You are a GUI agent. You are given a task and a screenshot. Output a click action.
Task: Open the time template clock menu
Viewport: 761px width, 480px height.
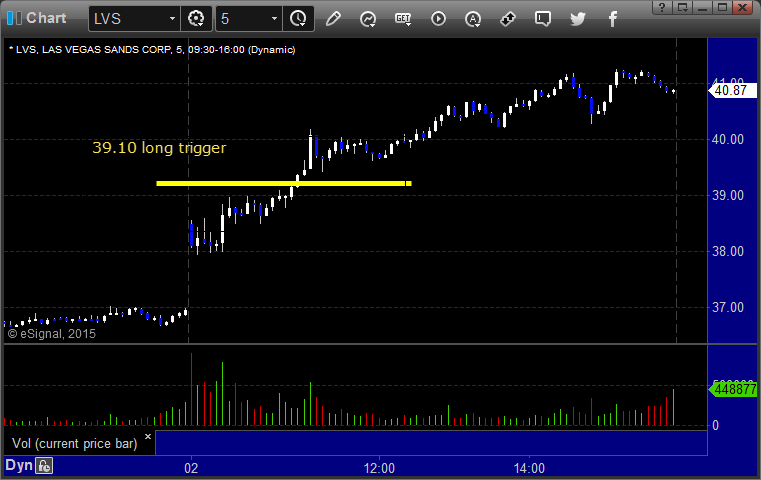[x=298, y=19]
